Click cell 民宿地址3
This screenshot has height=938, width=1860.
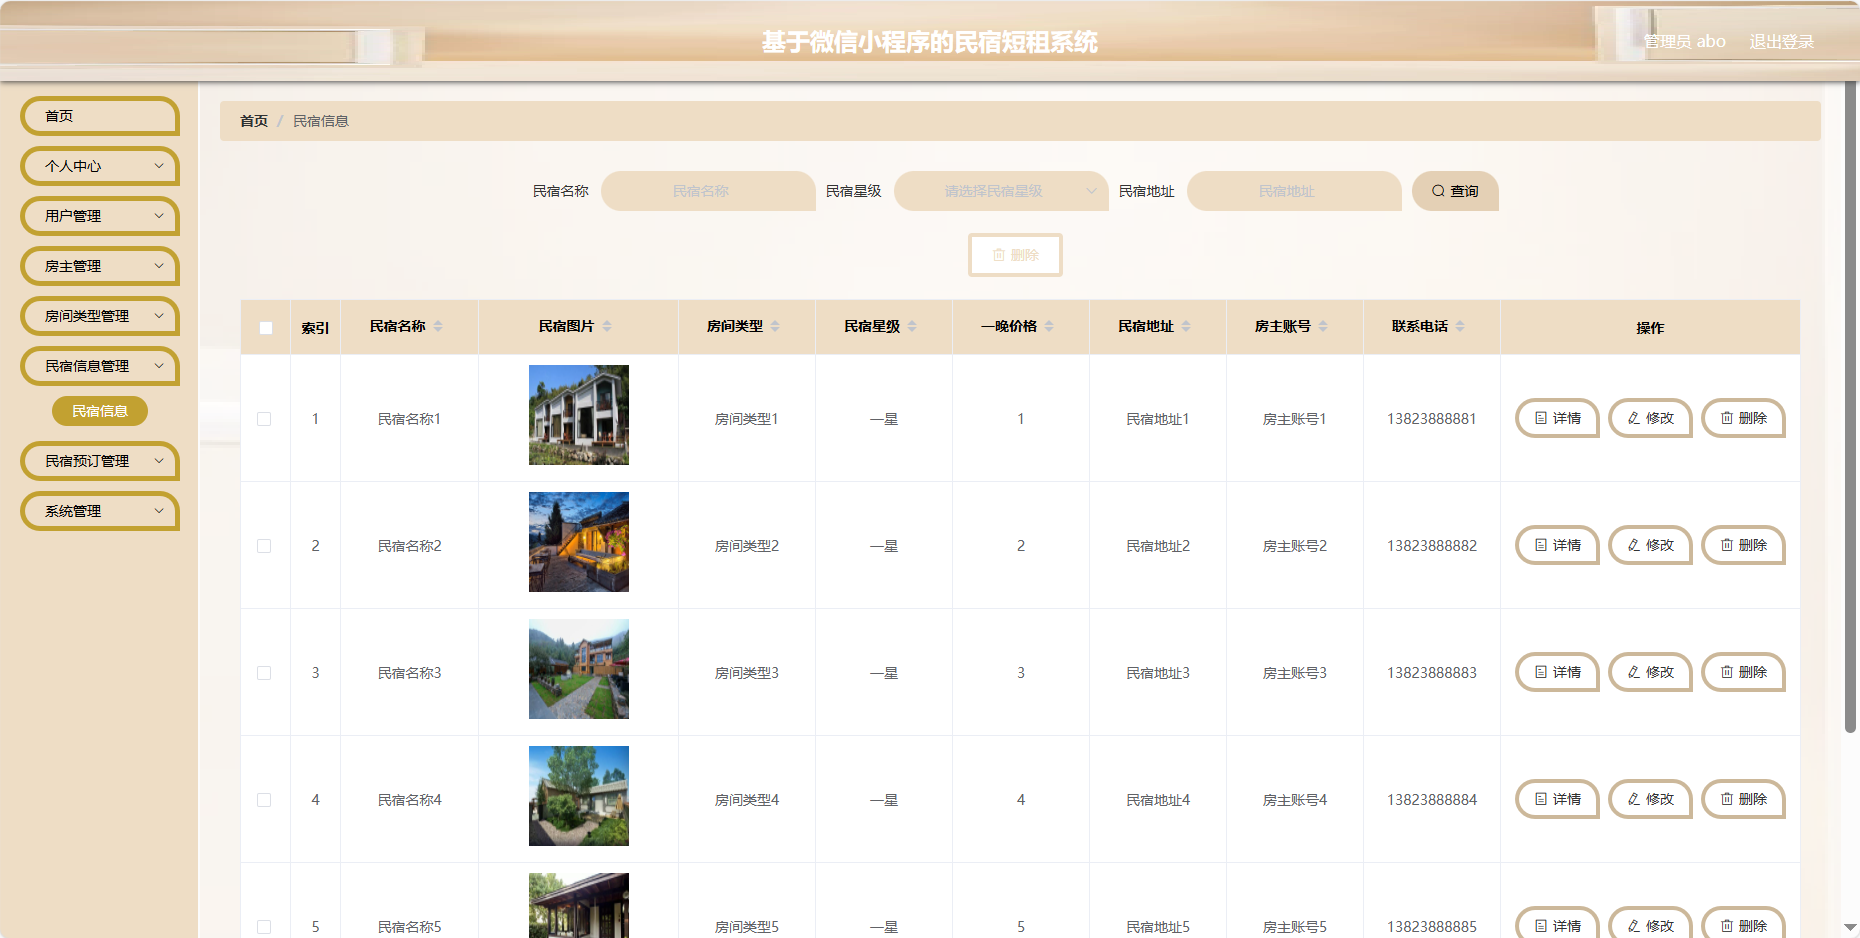(1158, 673)
